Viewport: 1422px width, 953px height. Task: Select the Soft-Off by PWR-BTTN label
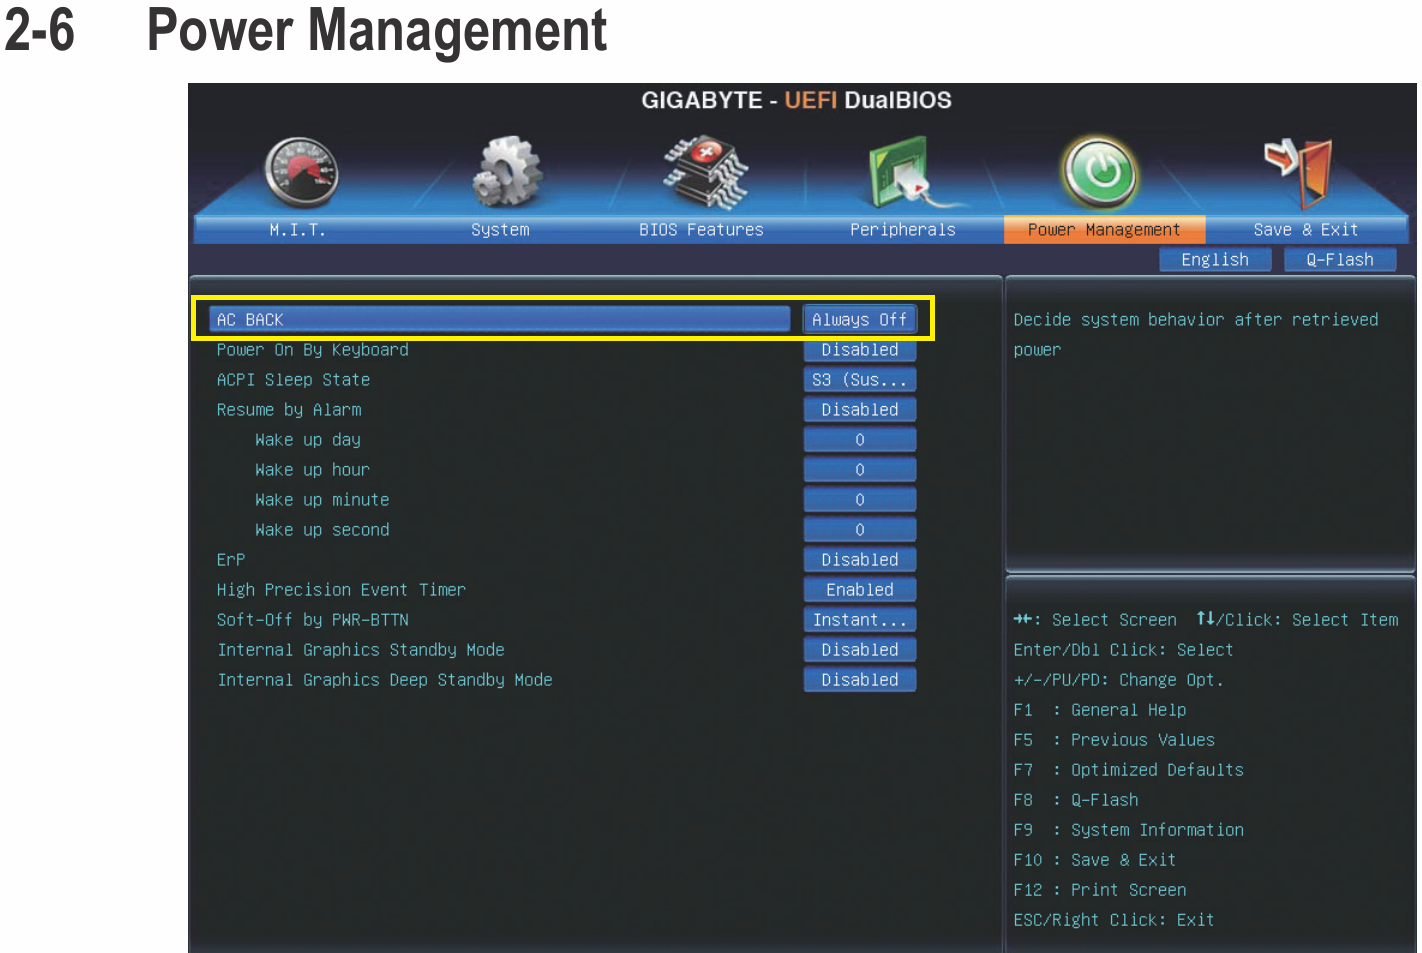pos(313,620)
